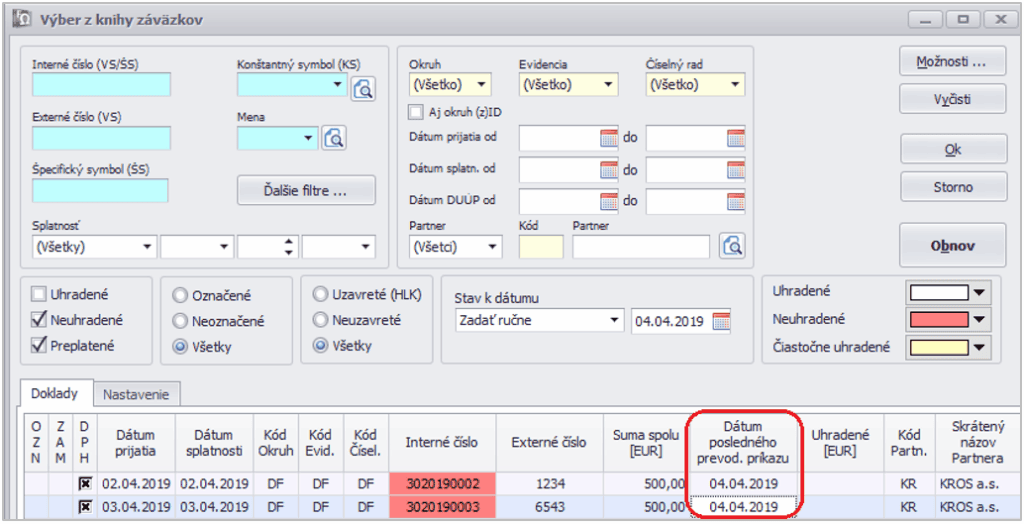Open the Mena currency lookup icon
The height and width of the screenshot is (524, 1024).
coord(333,138)
